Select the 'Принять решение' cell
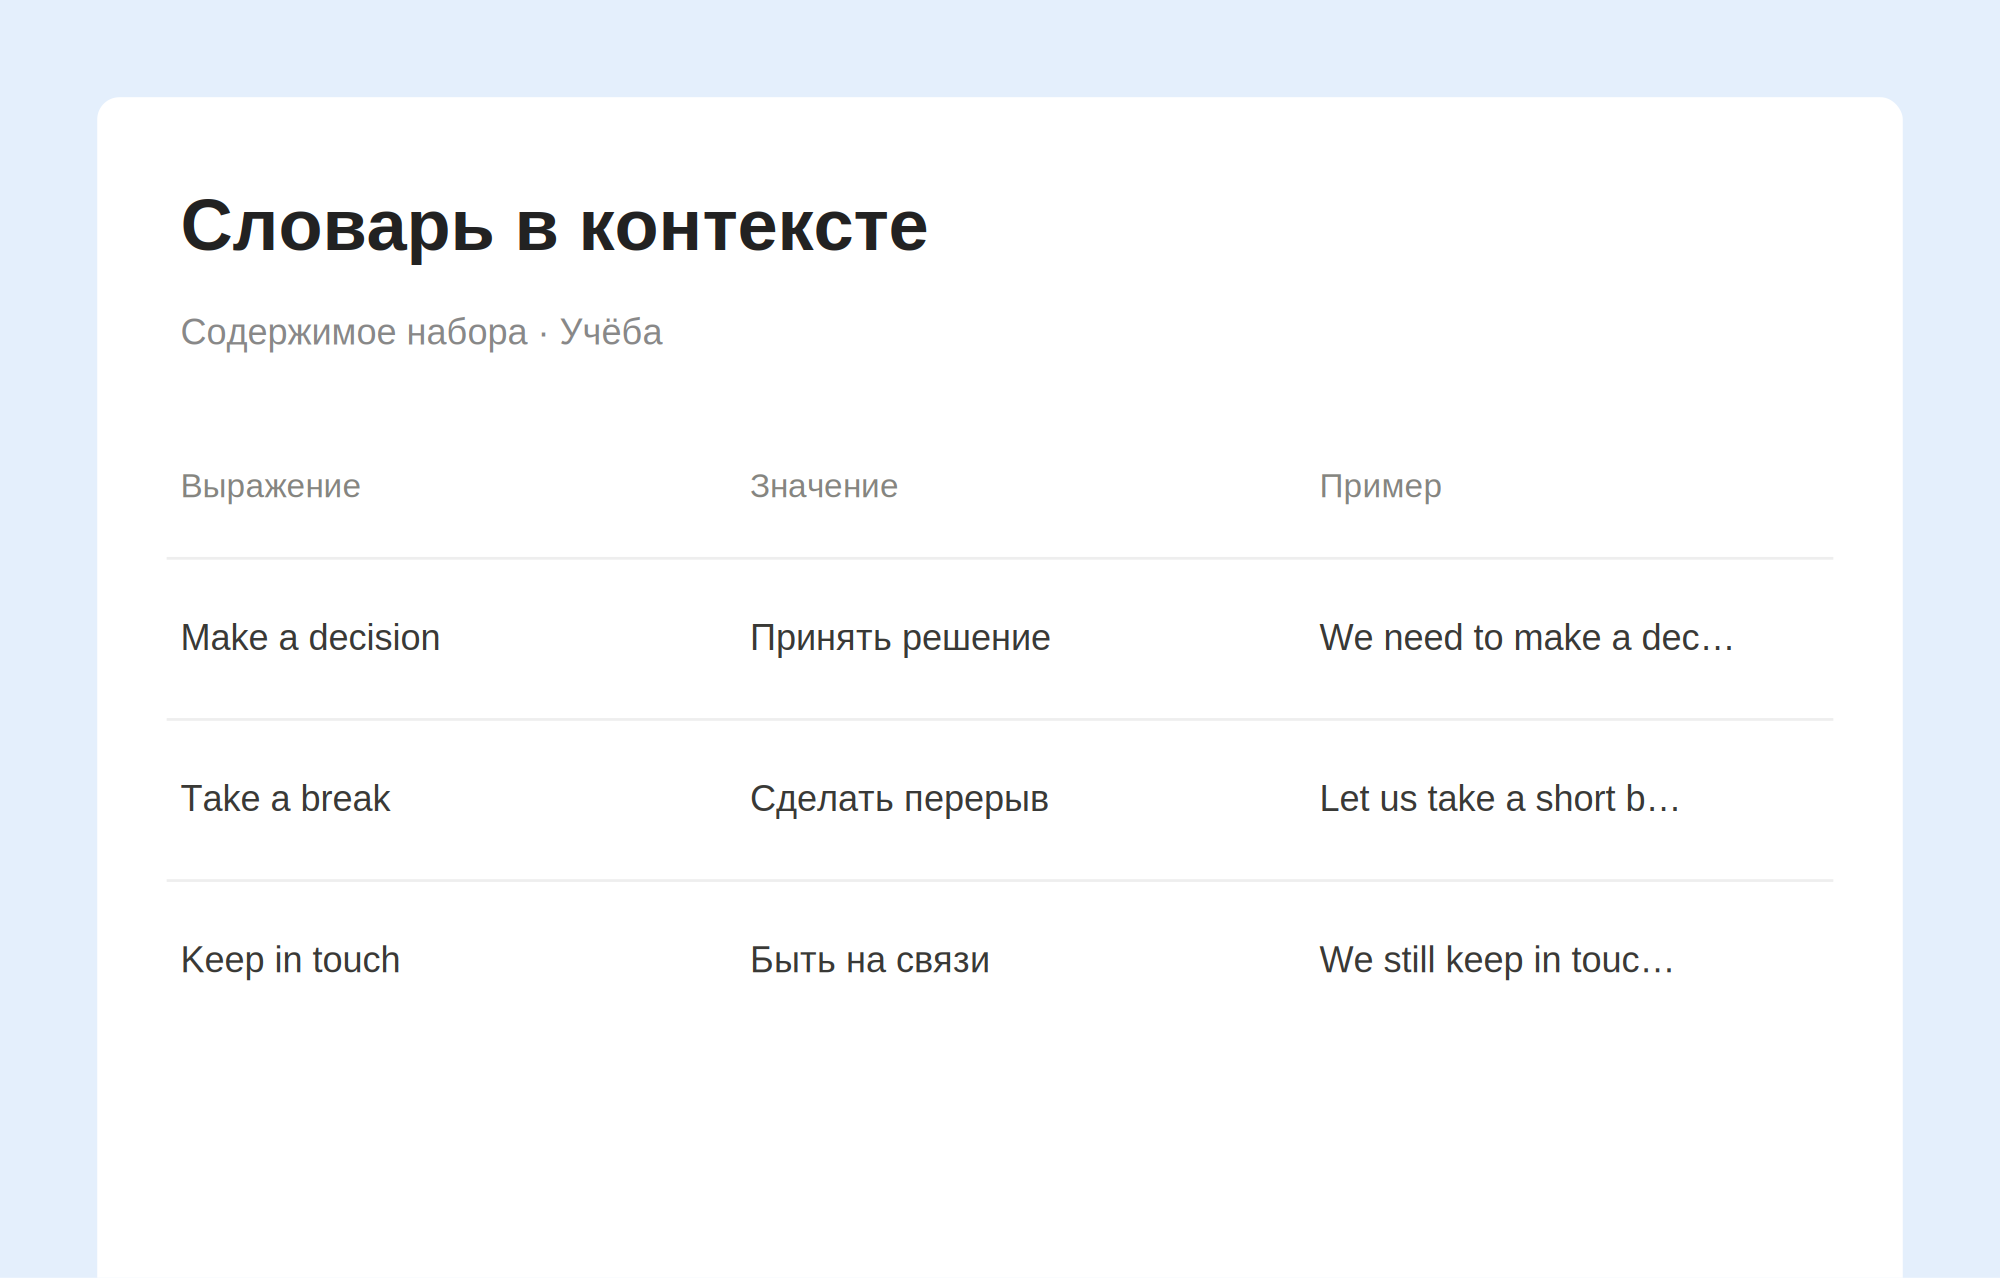Screen dimensions: 2000x1278 [900, 638]
